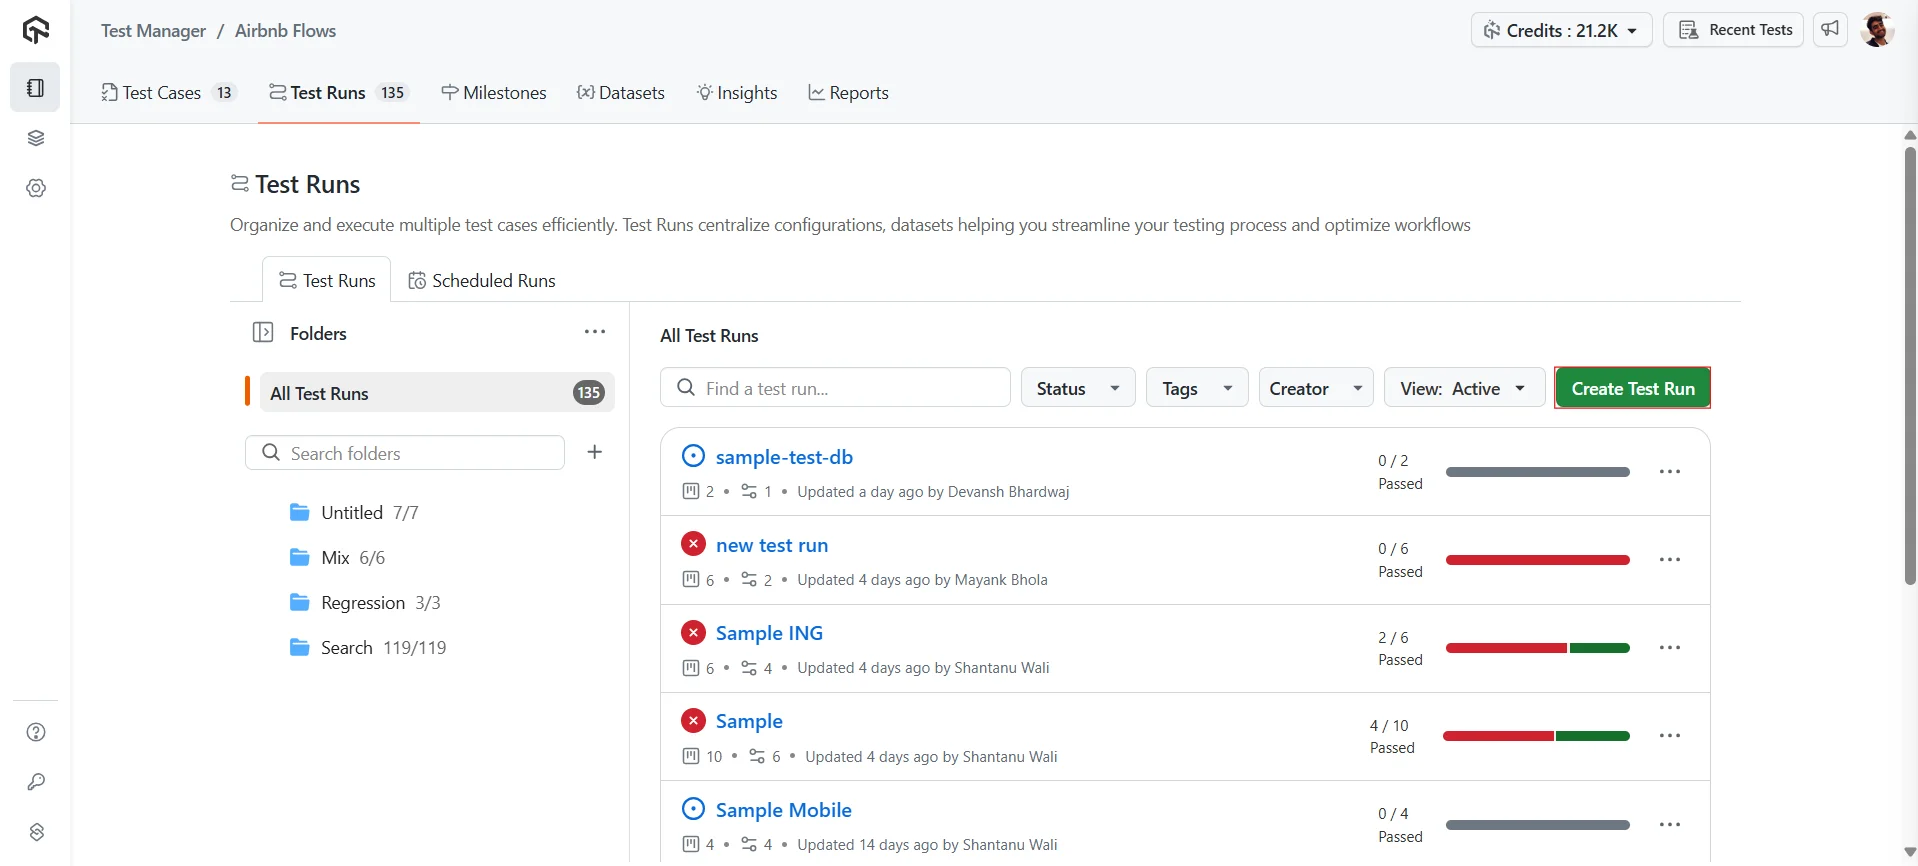This screenshot has width=1918, height=866.
Task: Expand the Tags filter dropdown
Action: click(1196, 388)
